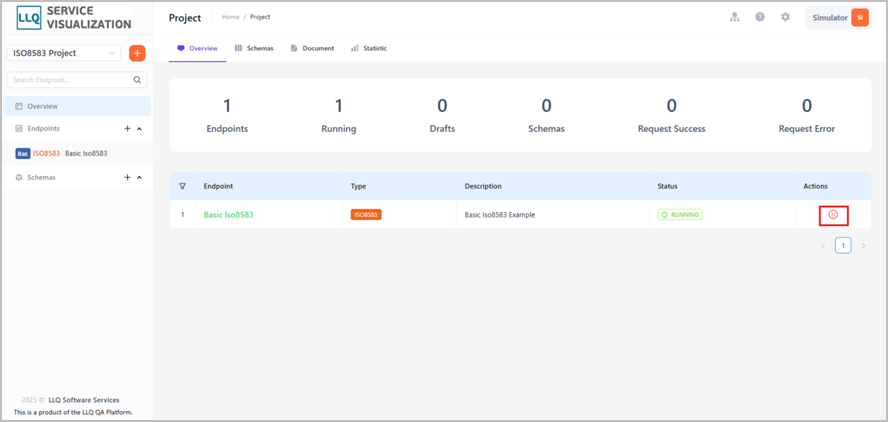This screenshot has width=888, height=422.
Task: Click the search magnifier icon
Action: 137,80
